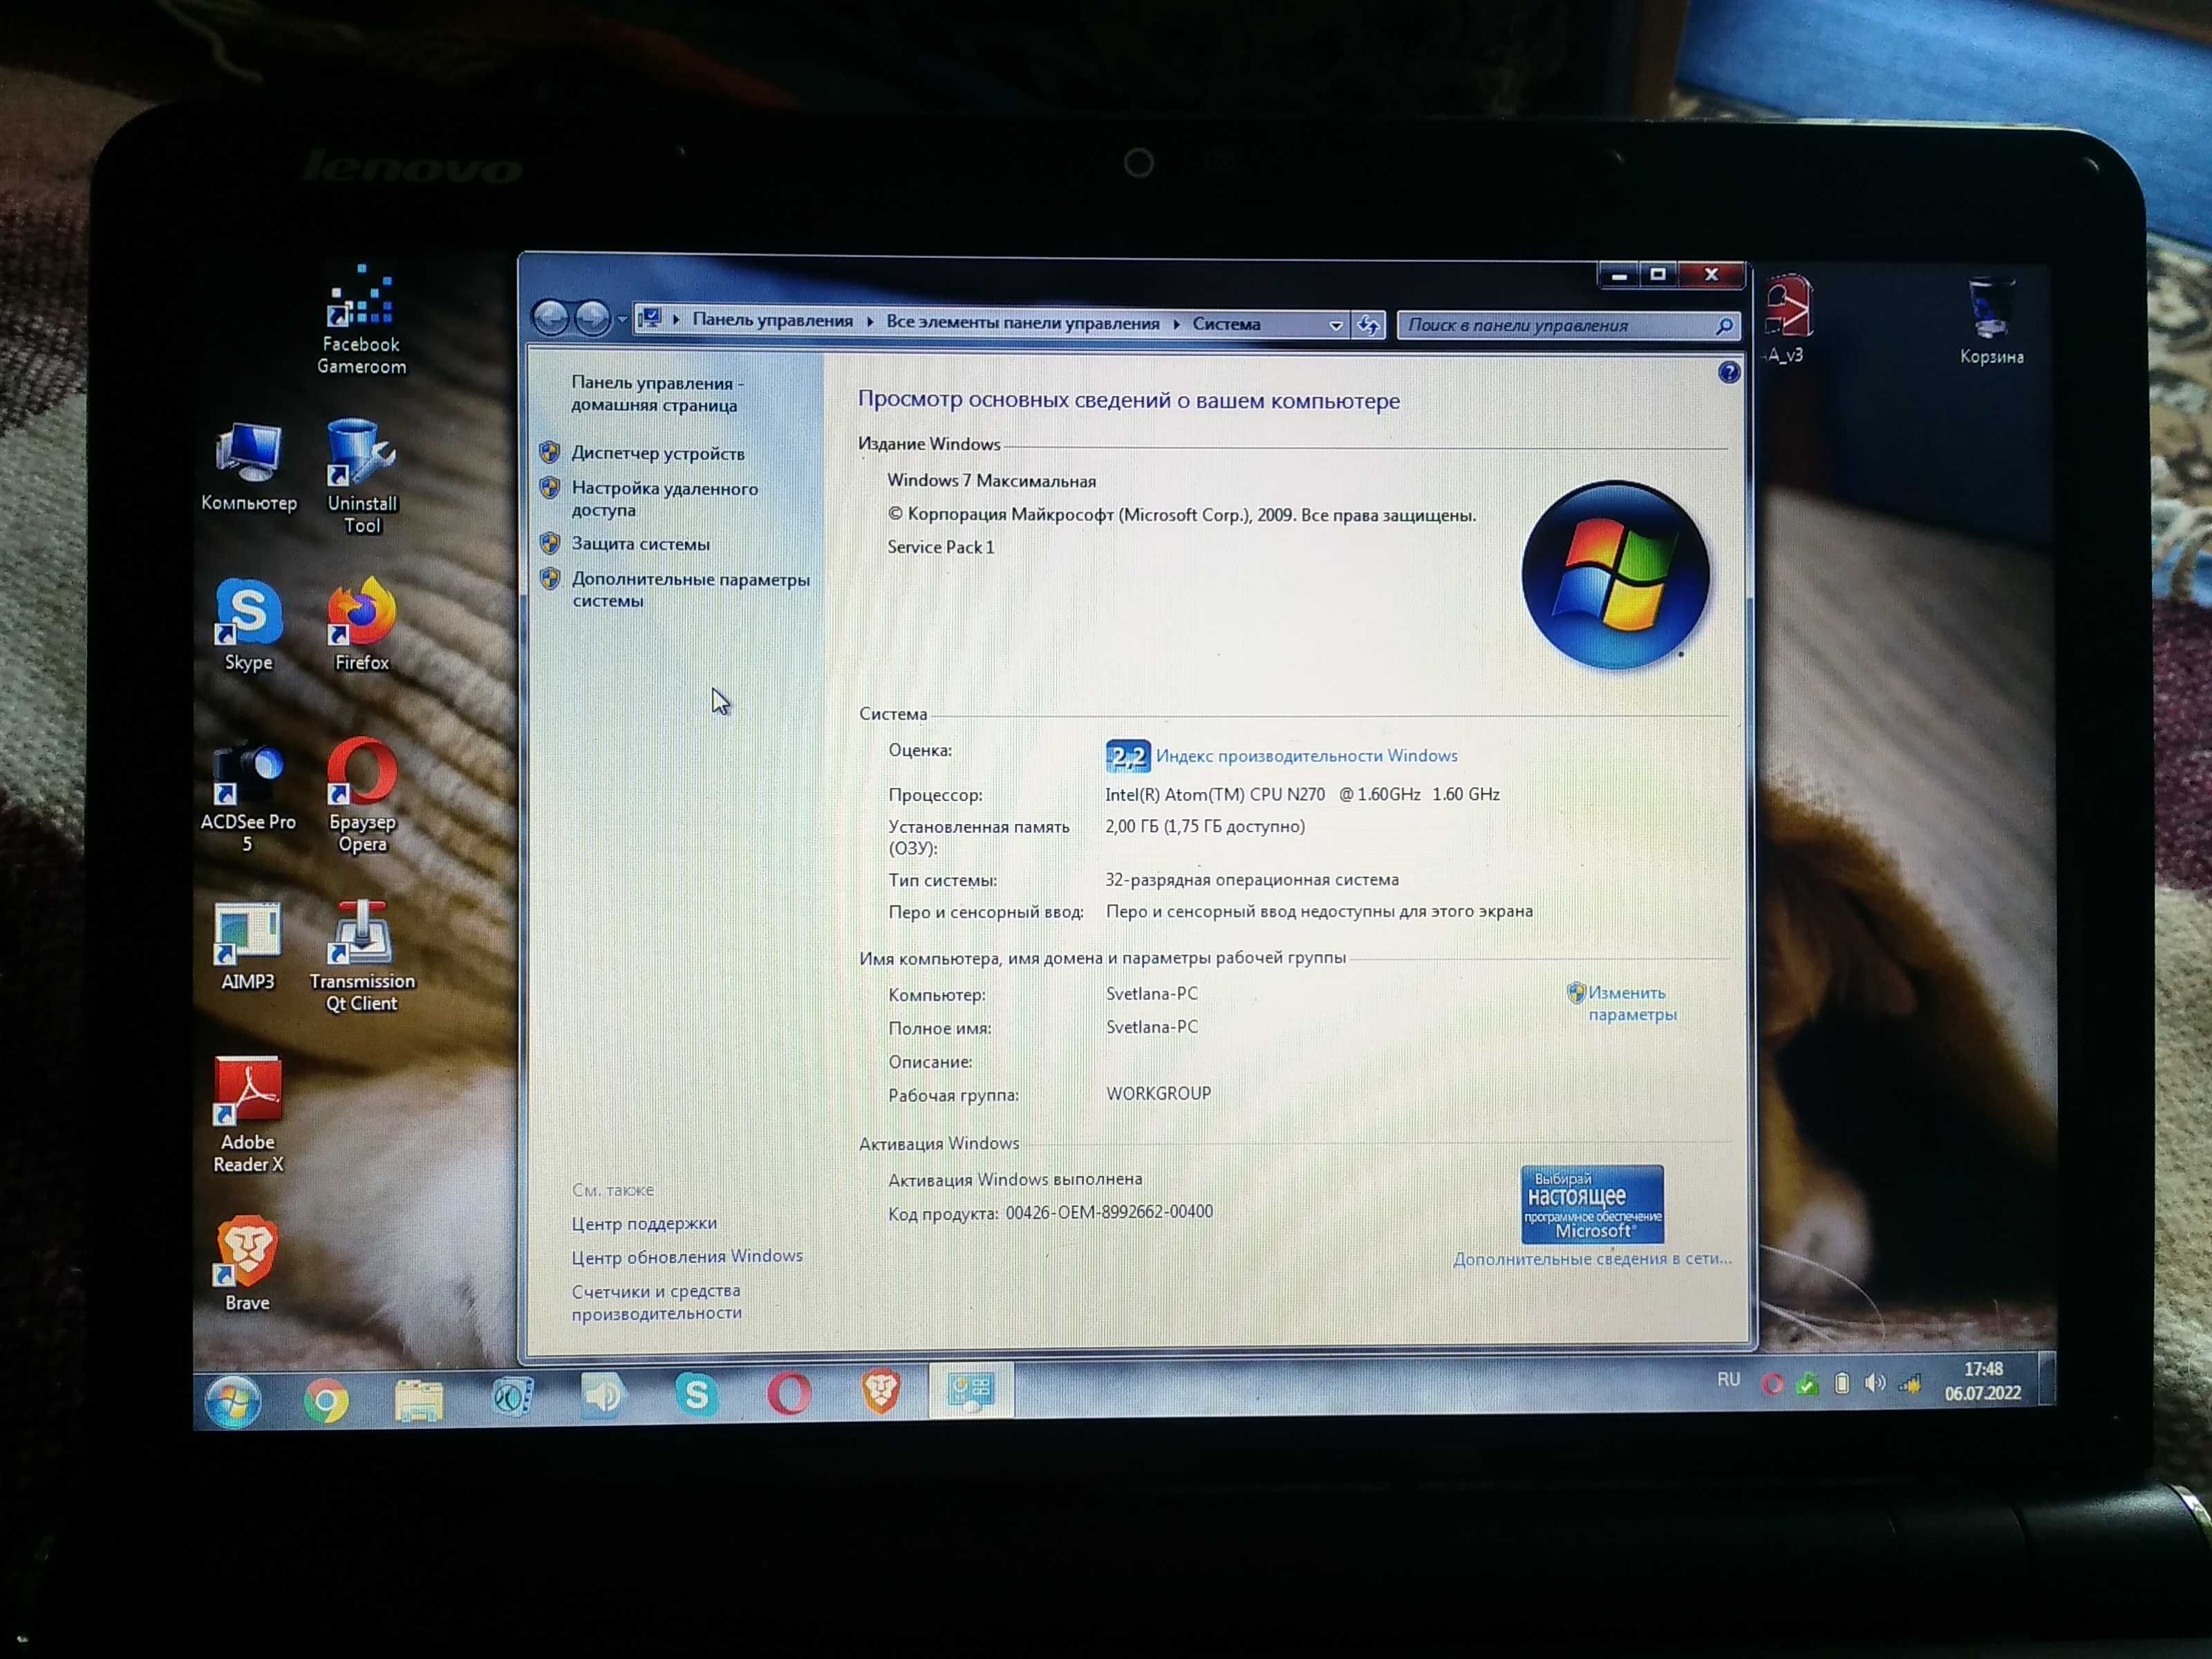Open Дополнительные сведения в сети link
Image resolution: width=2212 pixels, height=1659 pixels.
(x=1592, y=1259)
